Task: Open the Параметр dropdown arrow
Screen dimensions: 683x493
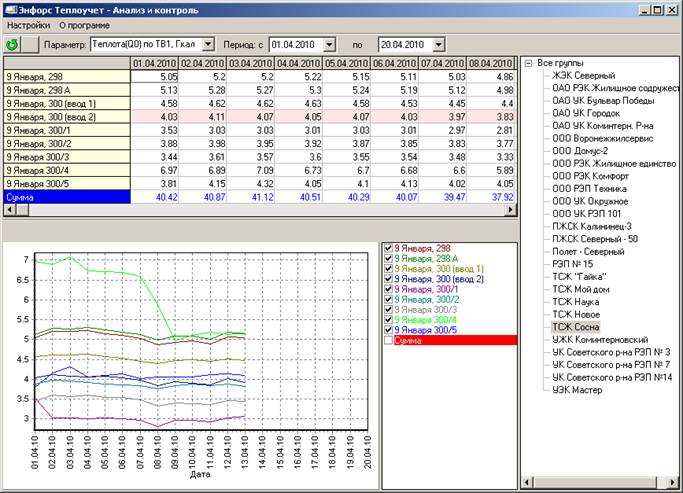Action: 208,44
